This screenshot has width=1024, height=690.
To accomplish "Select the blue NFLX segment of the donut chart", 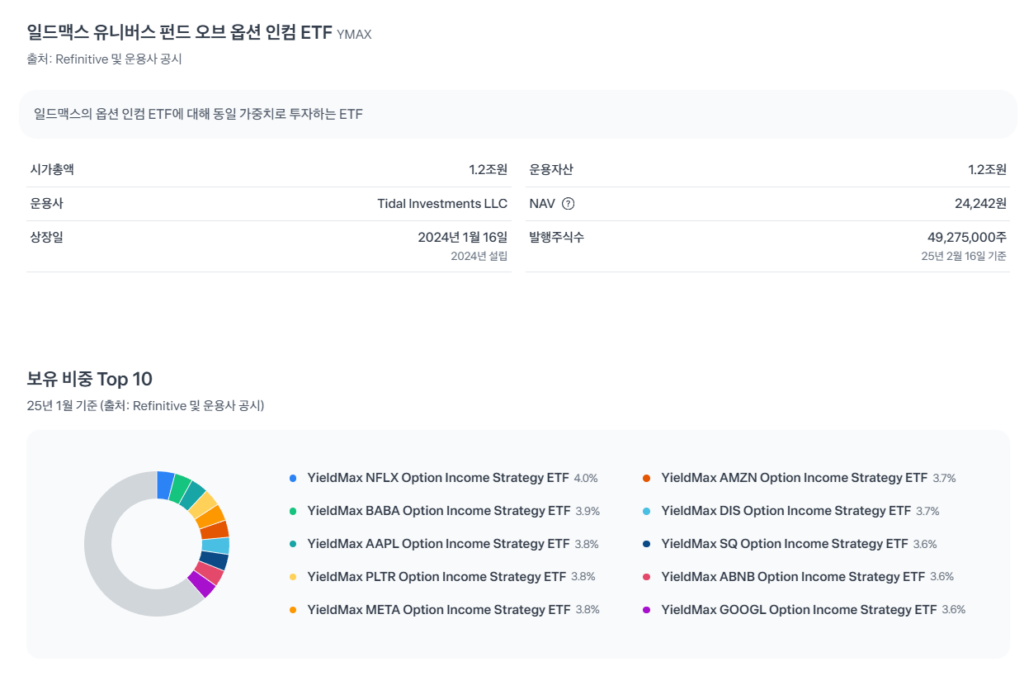I will (x=165, y=485).
